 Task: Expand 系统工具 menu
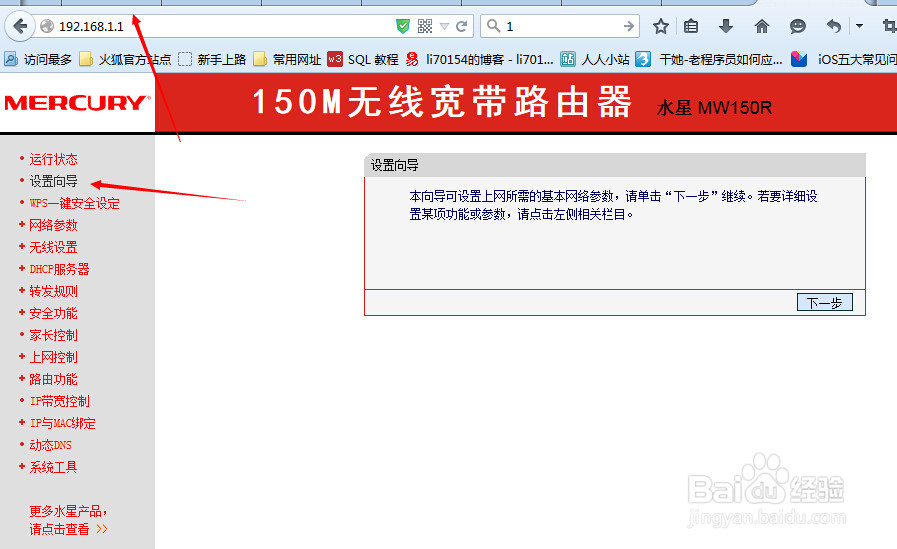coord(53,467)
